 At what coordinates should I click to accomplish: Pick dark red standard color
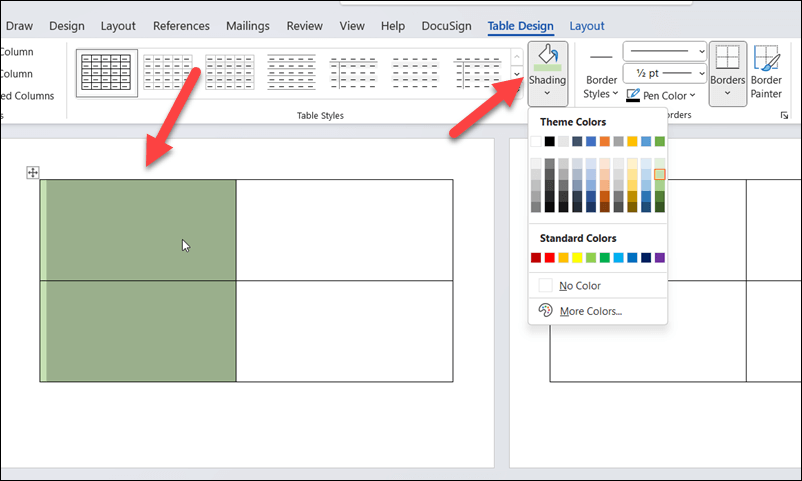click(x=536, y=257)
